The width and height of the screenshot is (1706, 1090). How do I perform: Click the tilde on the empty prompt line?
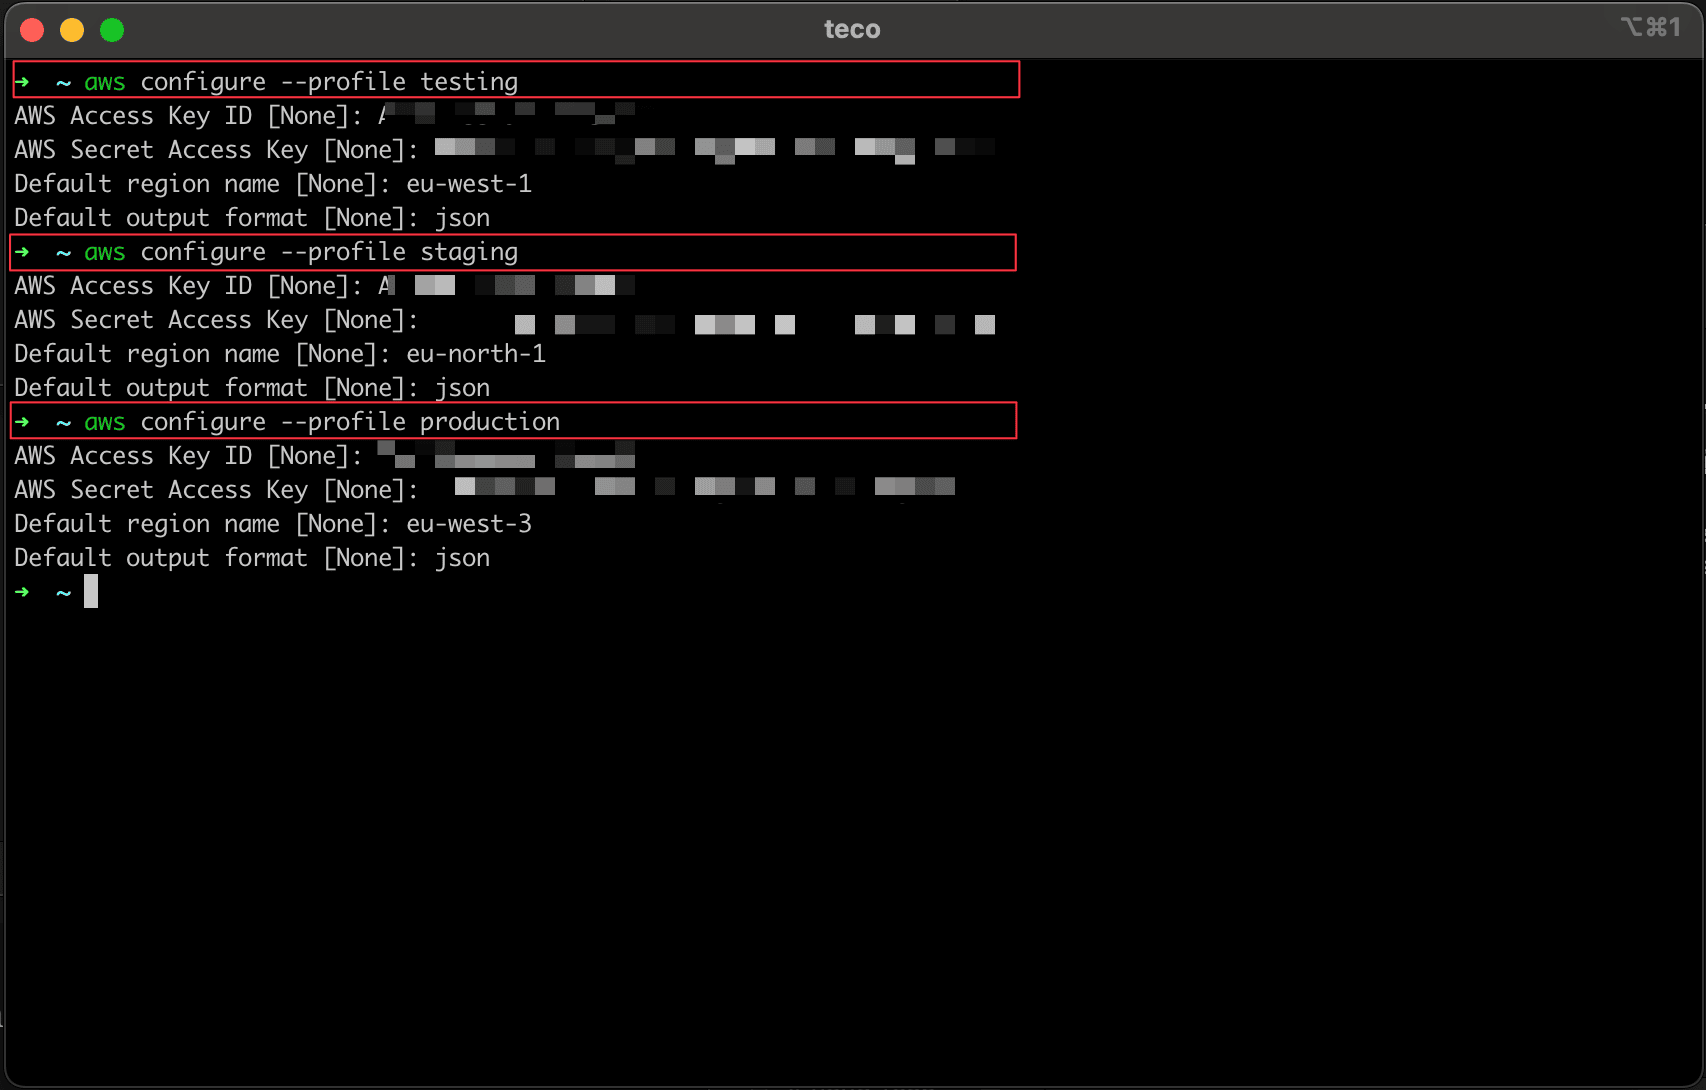[x=63, y=593]
